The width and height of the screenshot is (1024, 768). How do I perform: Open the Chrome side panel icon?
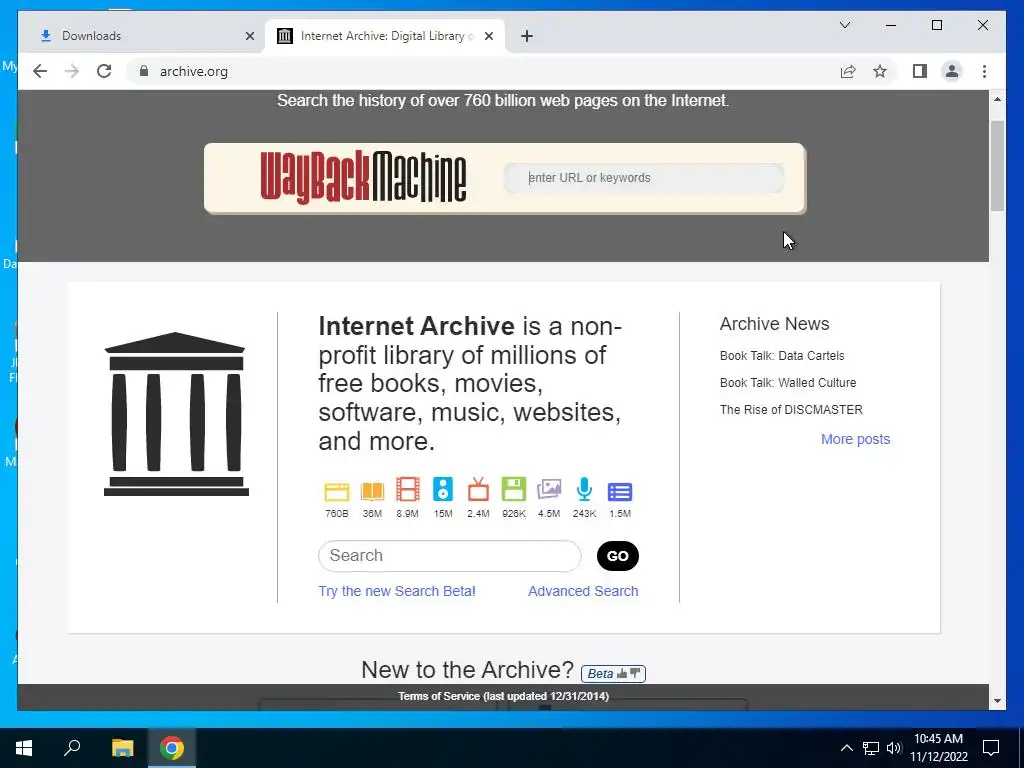pos(920,71)
